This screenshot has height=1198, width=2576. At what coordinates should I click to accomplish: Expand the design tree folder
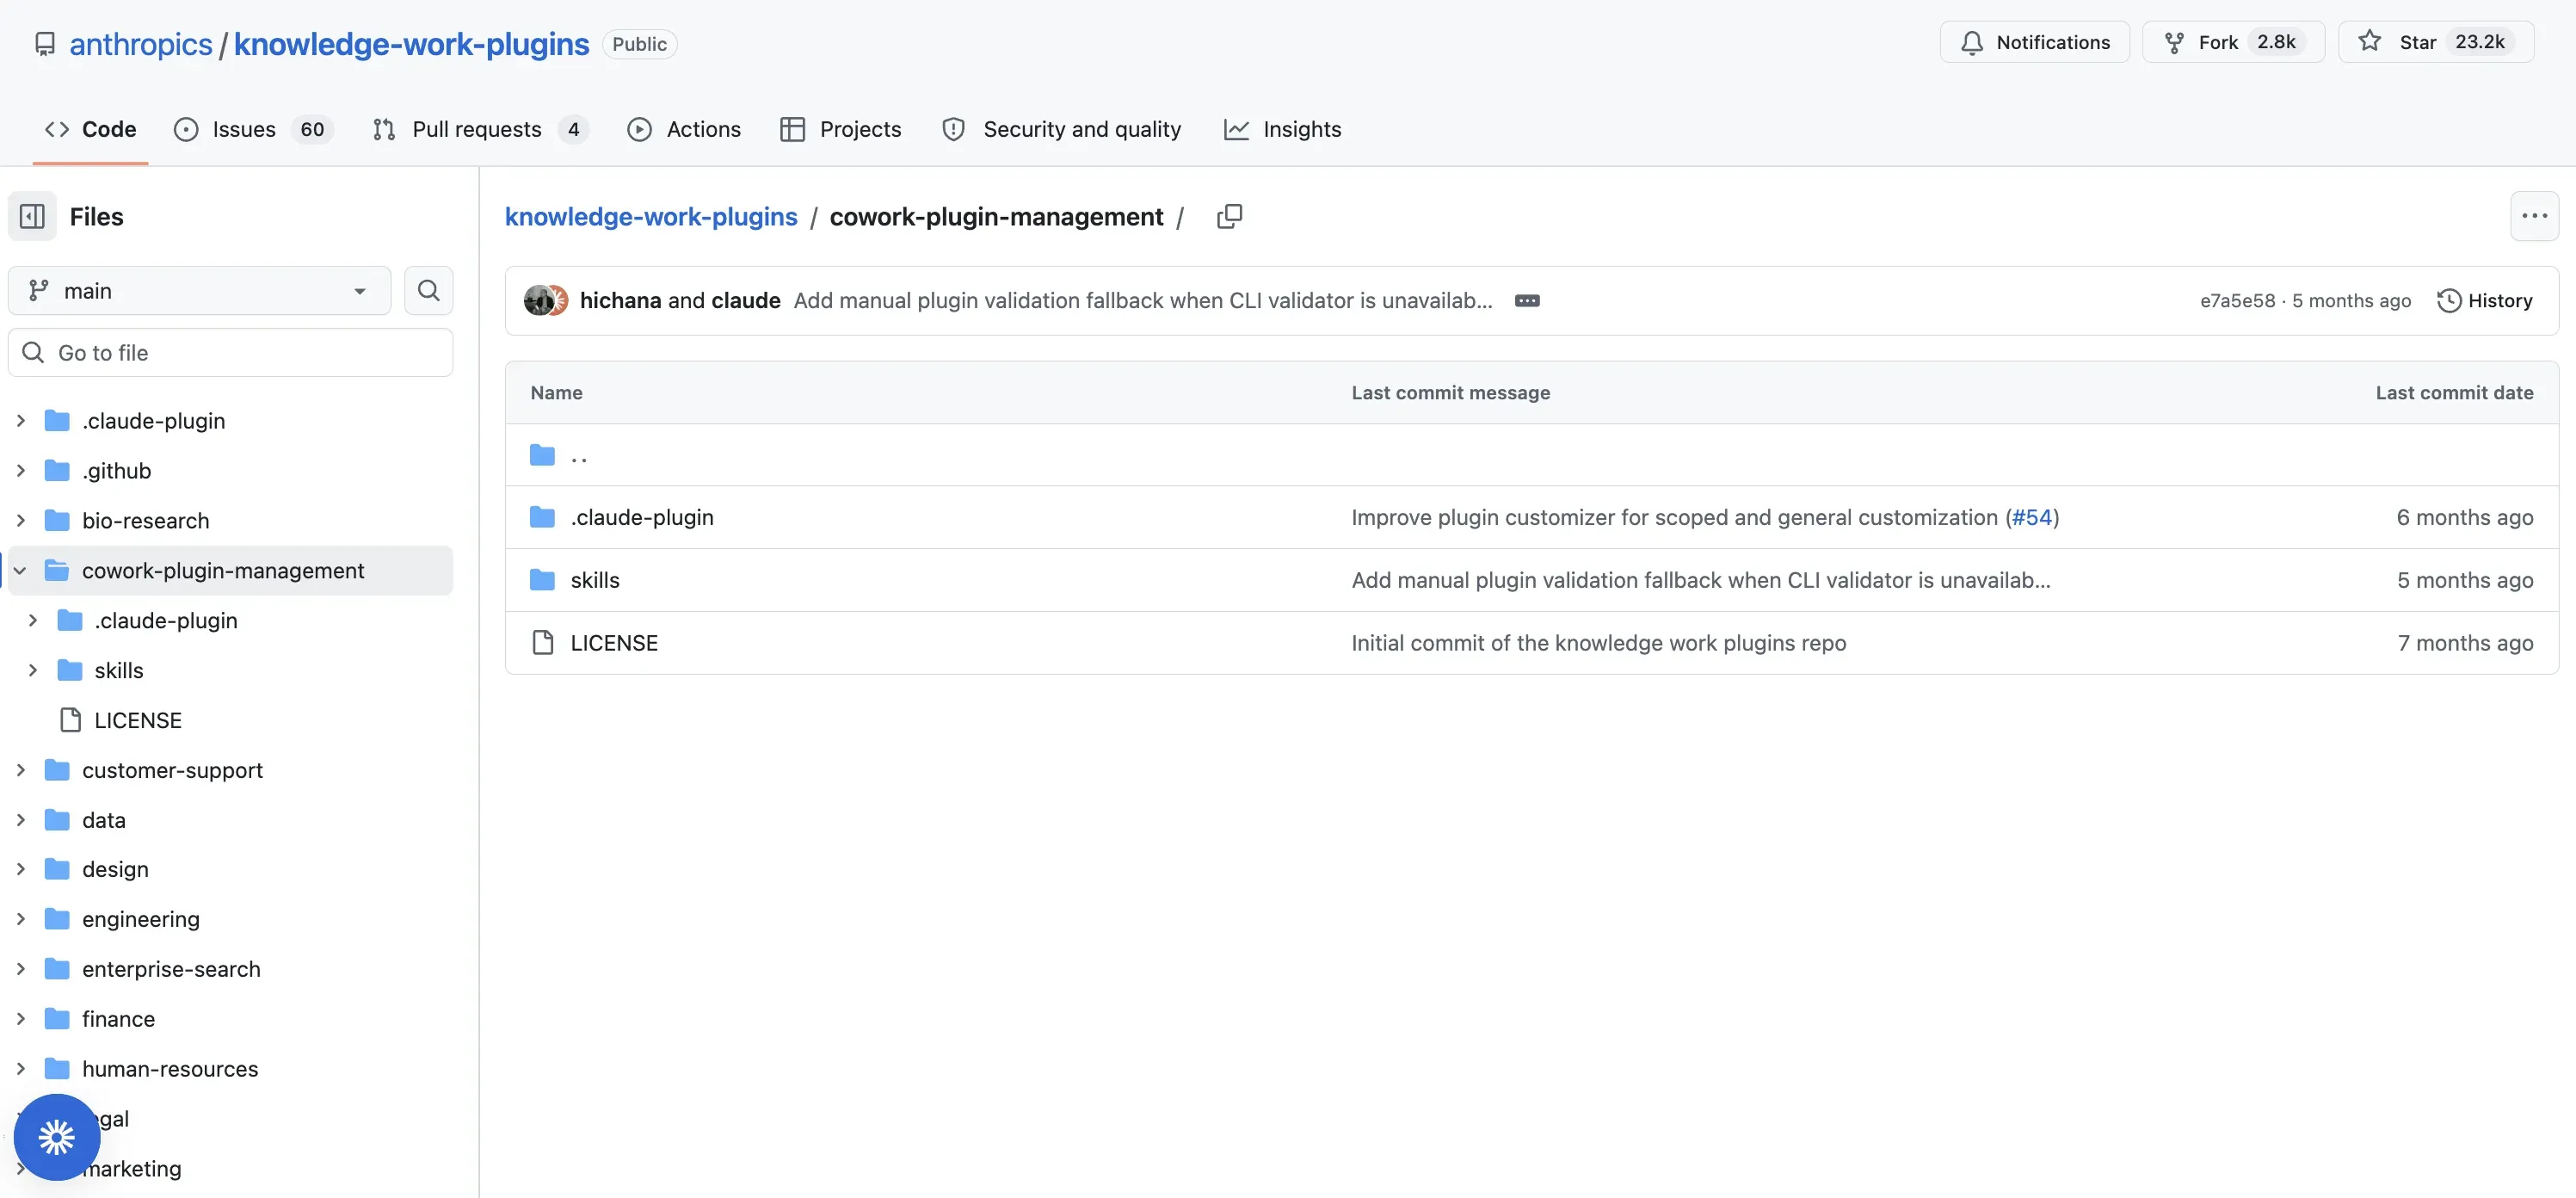pos(20,870)
